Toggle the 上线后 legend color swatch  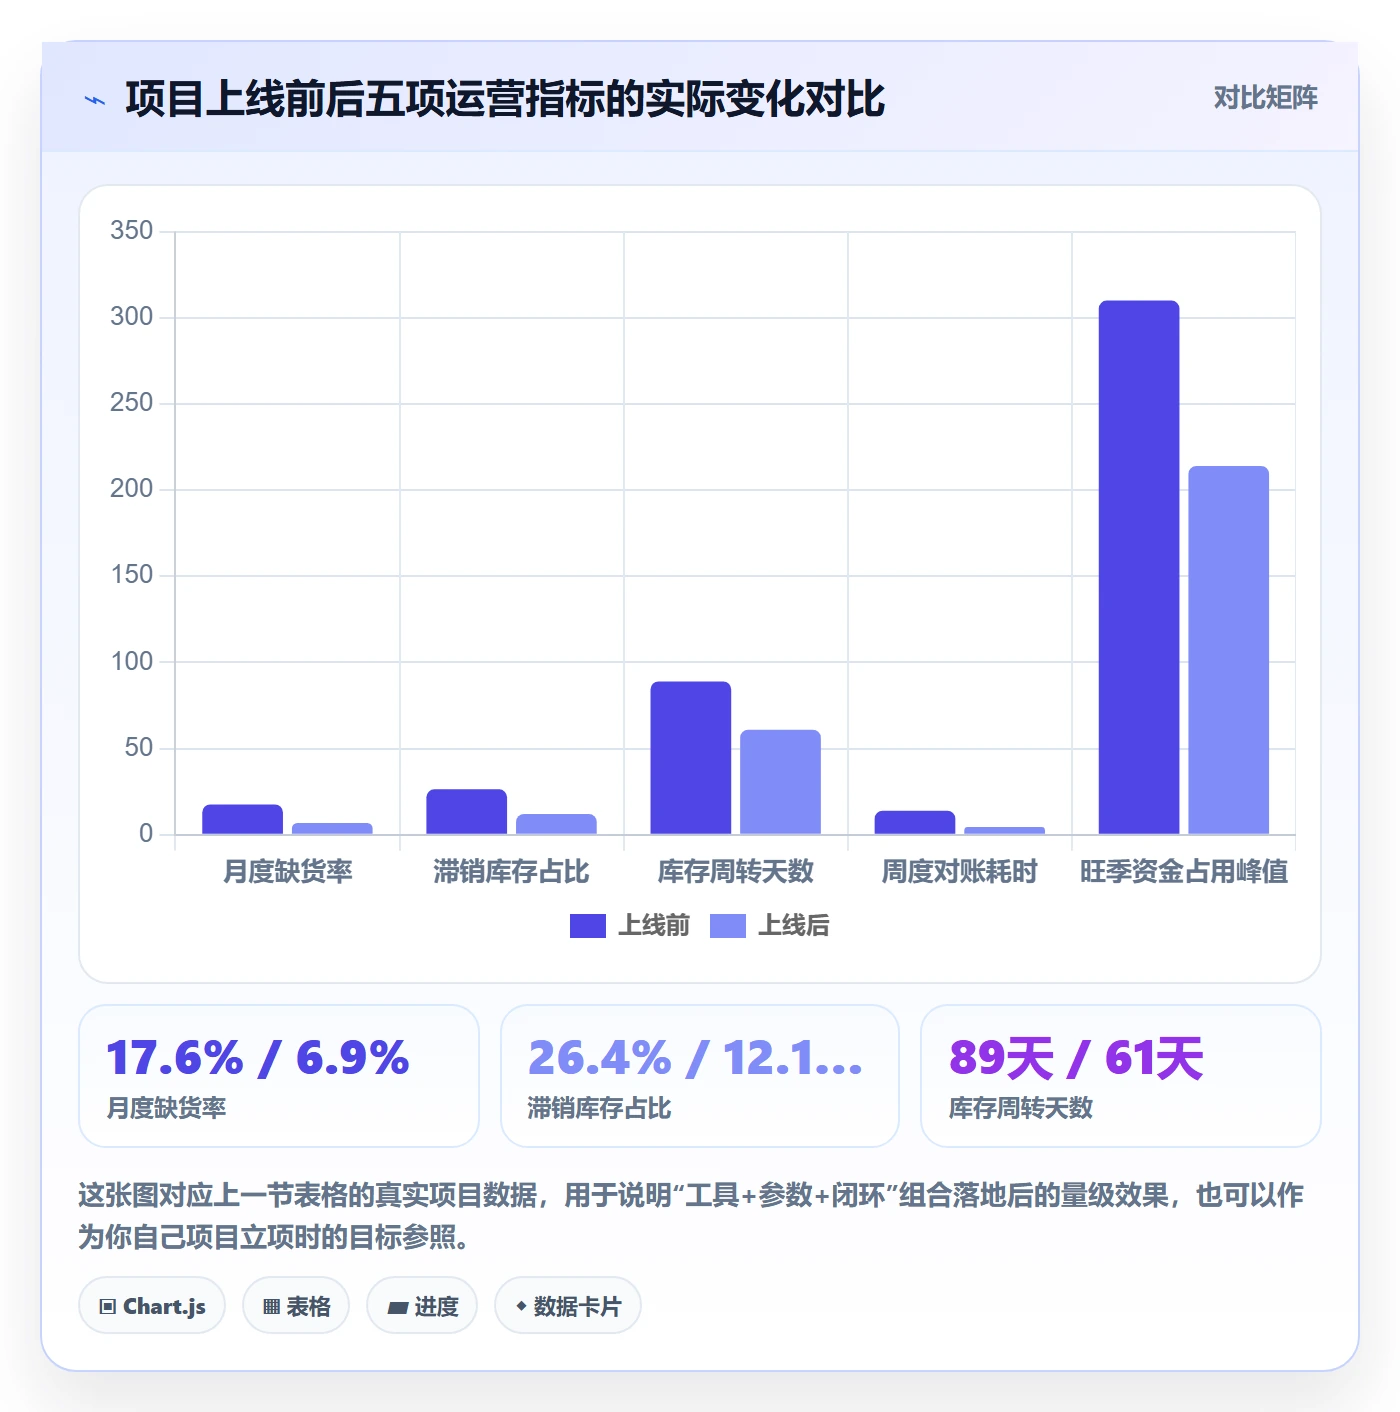728,926
